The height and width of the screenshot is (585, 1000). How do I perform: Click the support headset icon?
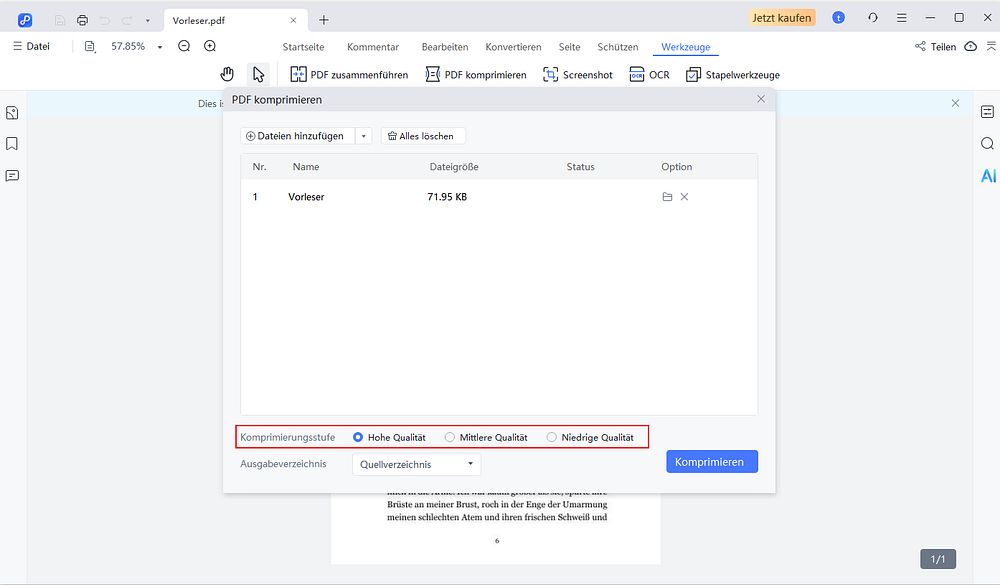point(872,18)
